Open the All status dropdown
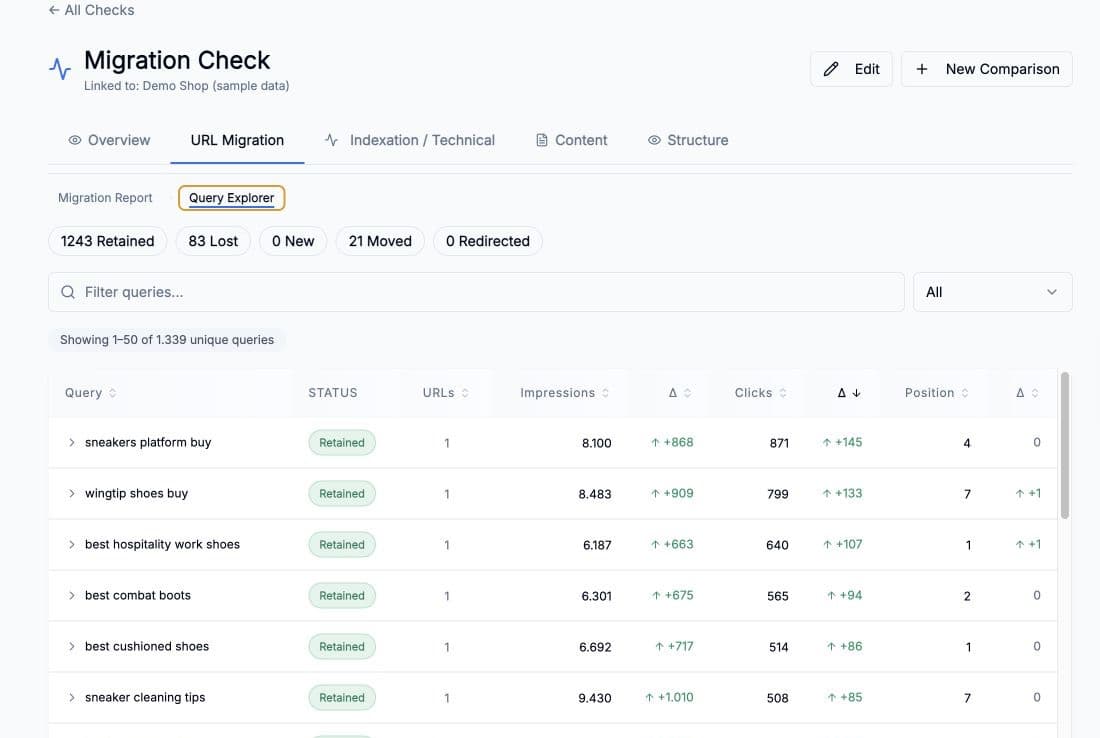Screen dimensions: 1100x738 tap(993, 292)
